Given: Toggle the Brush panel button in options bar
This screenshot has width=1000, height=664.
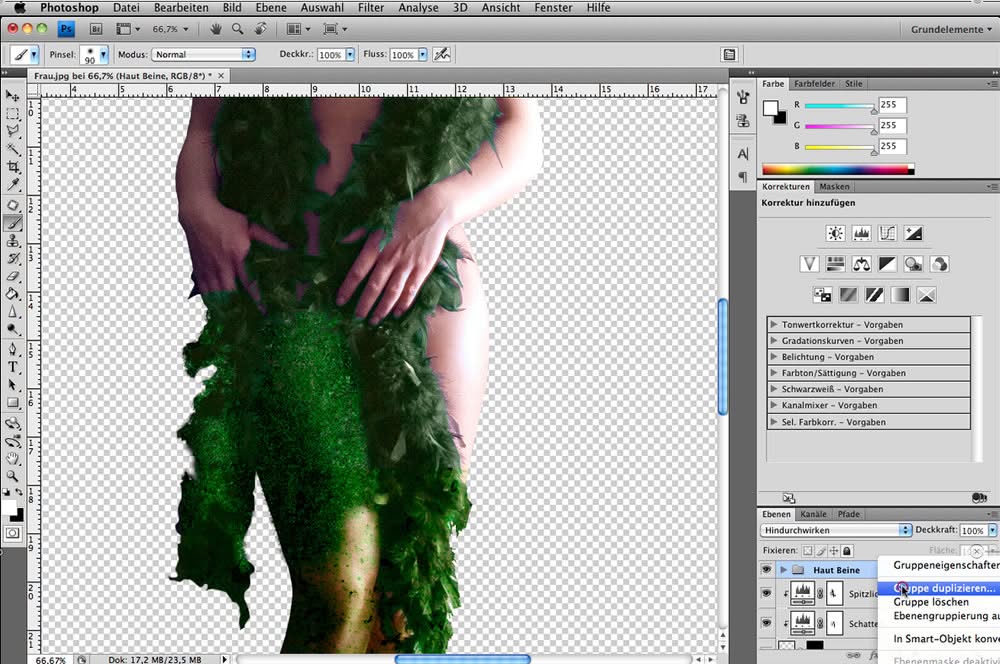Looking at the screenshot, I should [x=729, y=55].
